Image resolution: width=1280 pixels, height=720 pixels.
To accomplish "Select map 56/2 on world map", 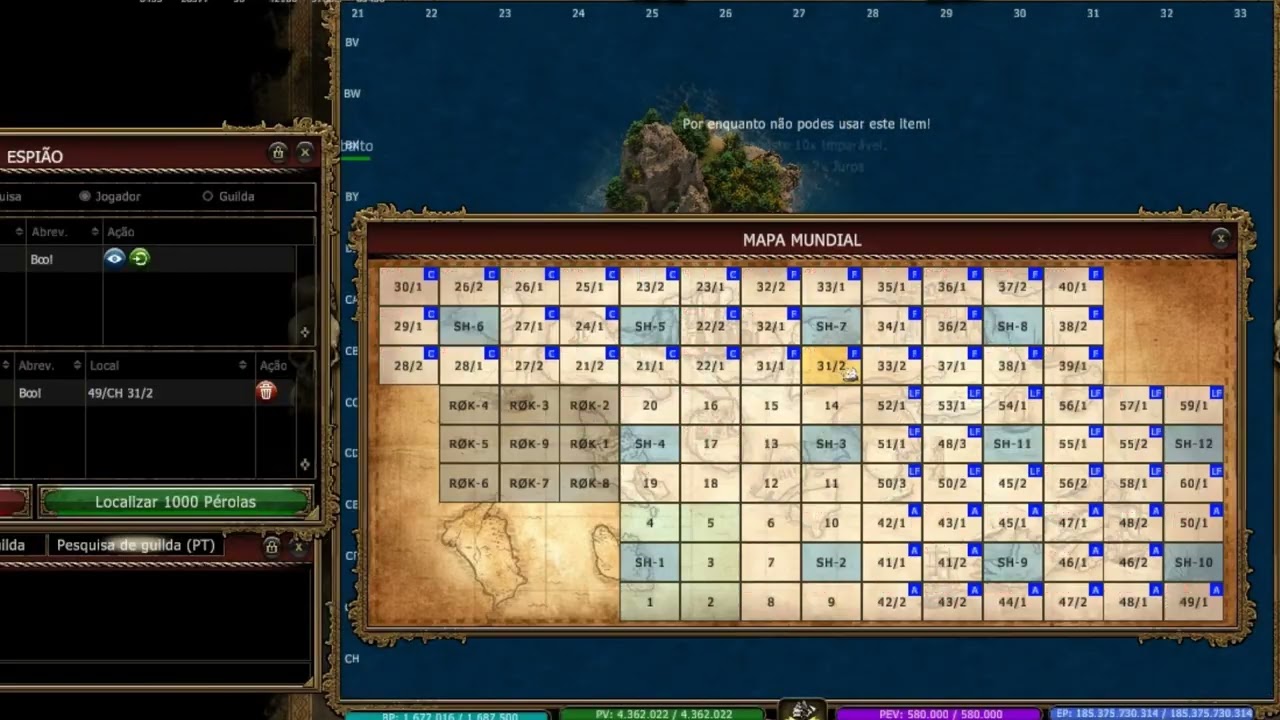I will click(x=1073, y=483).
